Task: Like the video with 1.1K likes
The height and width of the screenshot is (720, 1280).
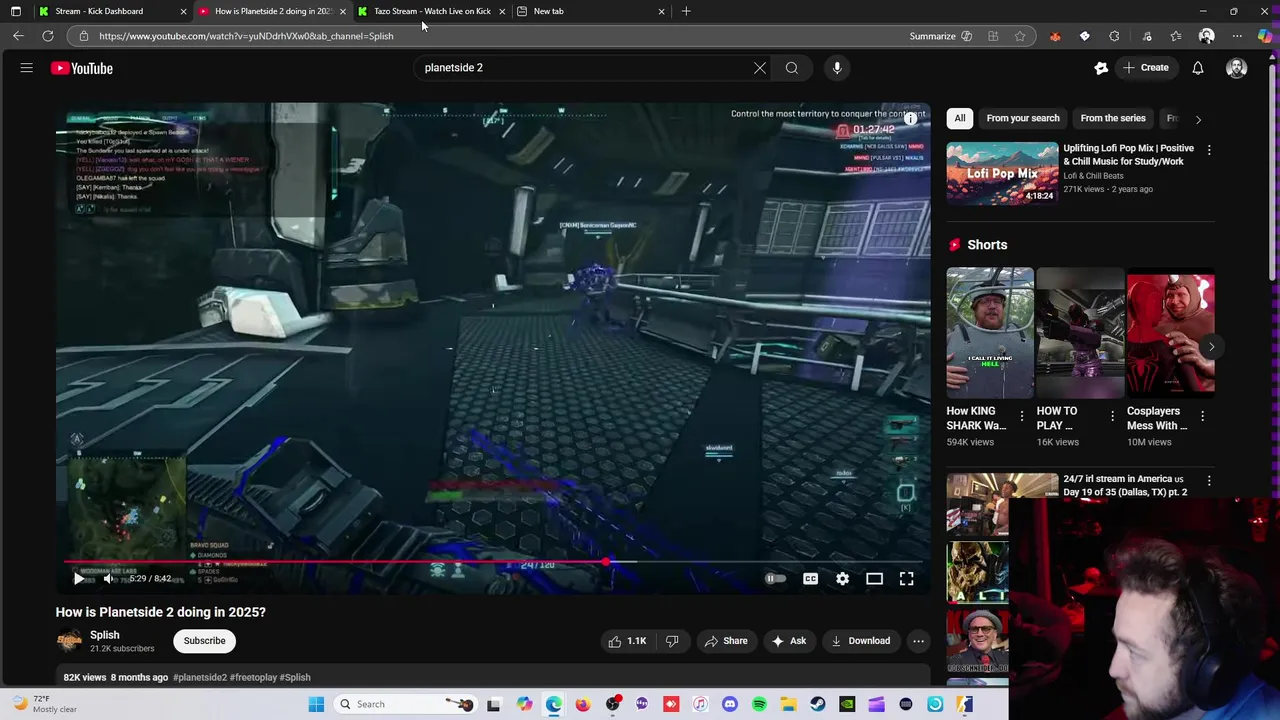Action: 627,641
